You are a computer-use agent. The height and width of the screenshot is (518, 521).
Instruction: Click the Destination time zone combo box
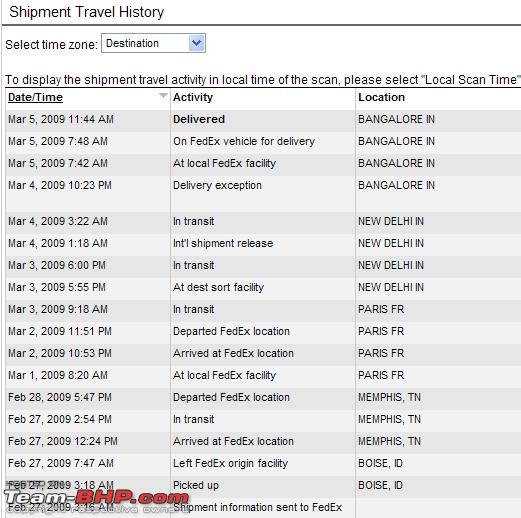pos(153,43)
